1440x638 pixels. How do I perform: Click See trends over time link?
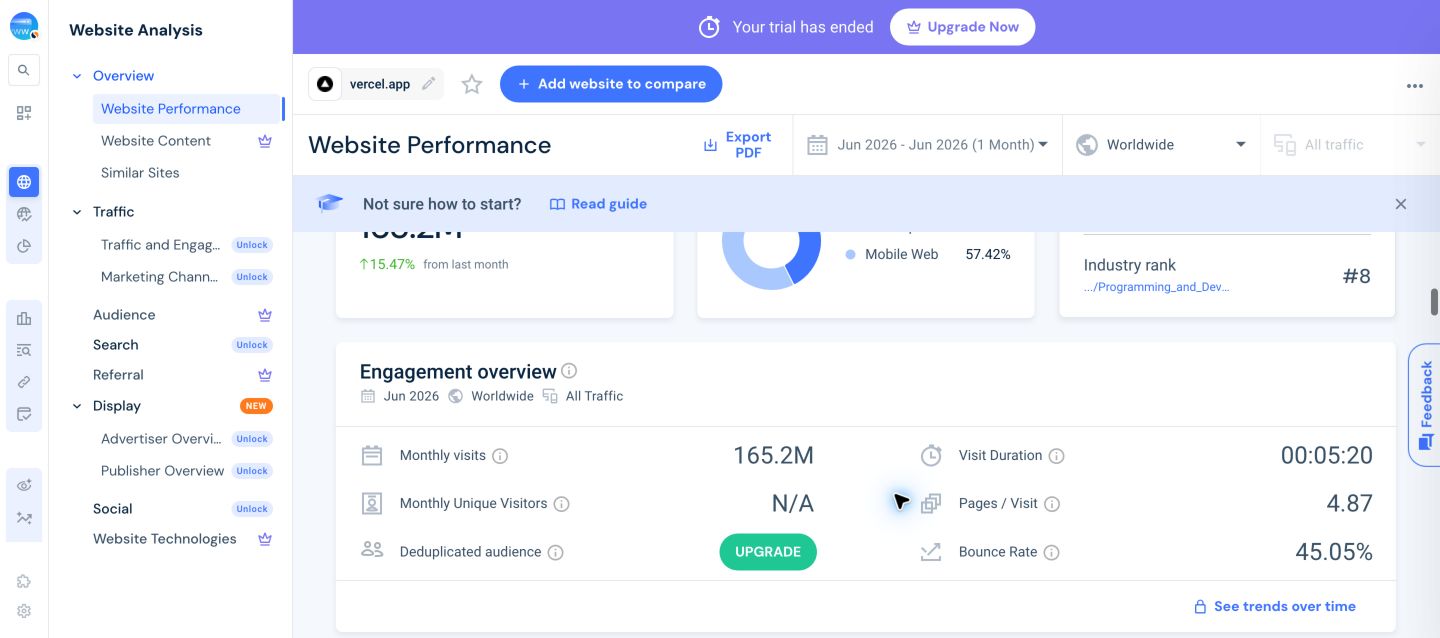(1275, 607)
